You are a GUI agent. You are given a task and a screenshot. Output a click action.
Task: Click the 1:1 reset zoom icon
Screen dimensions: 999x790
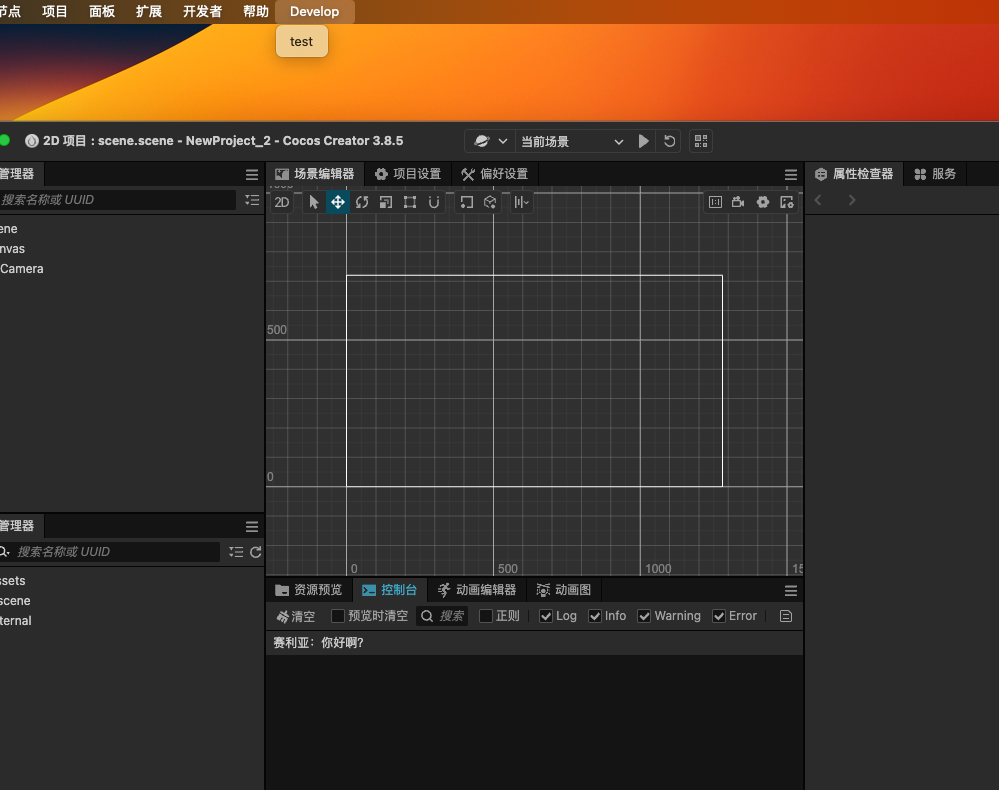click(715, 203)
